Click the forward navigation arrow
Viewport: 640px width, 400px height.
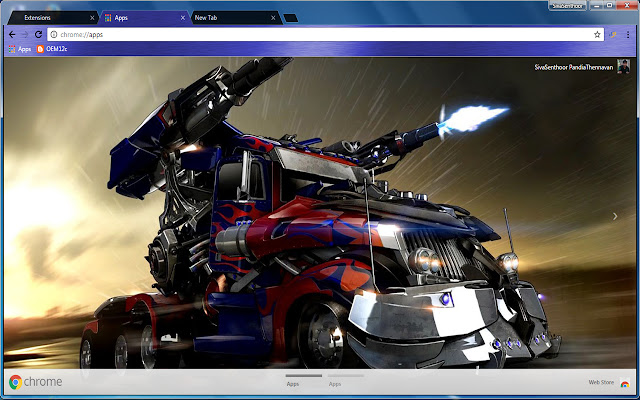click(x=25, y=35)
